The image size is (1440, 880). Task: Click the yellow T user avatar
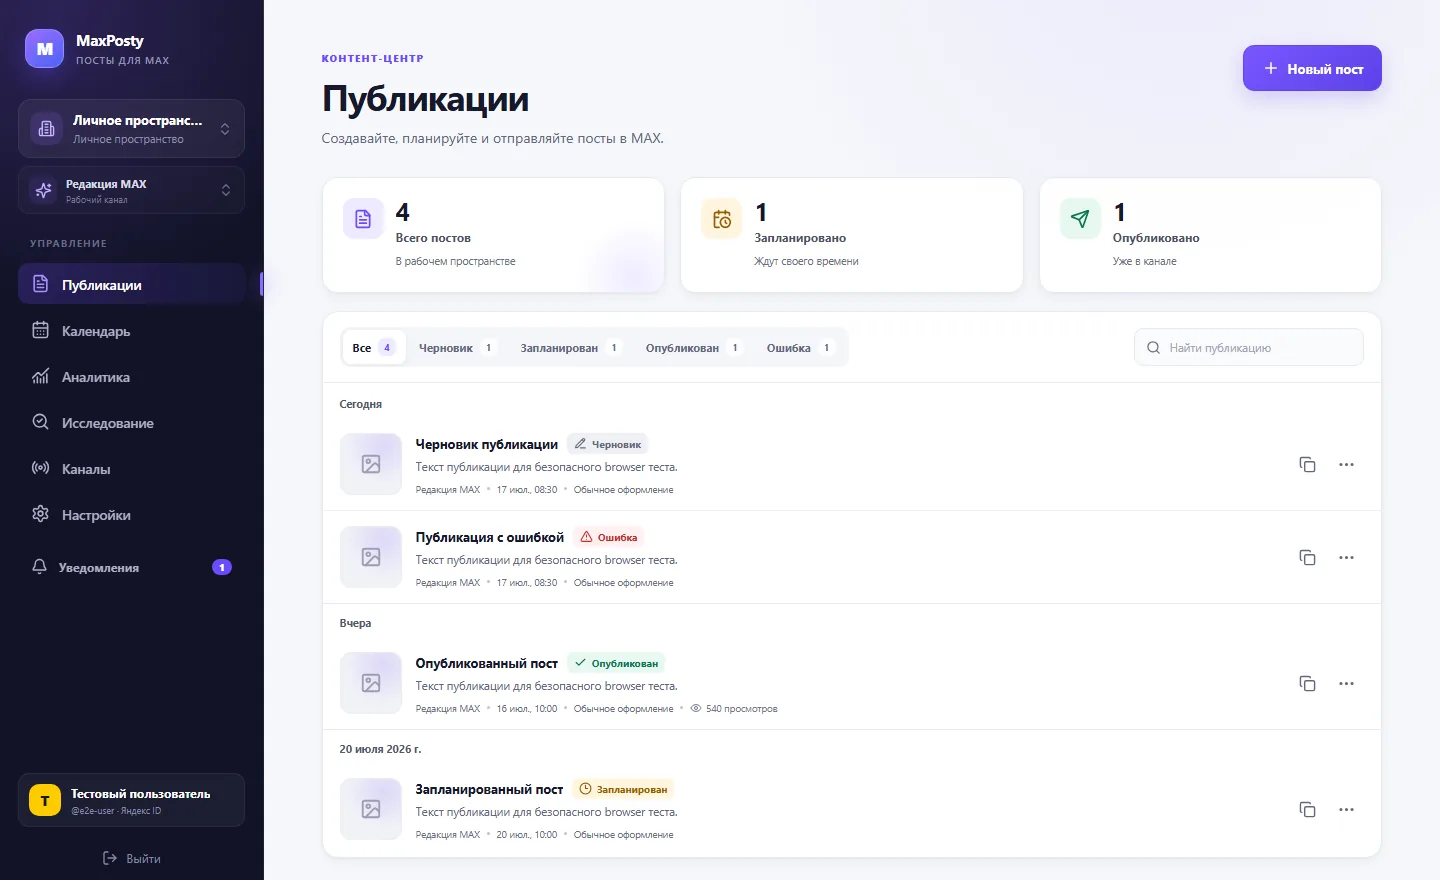click(x=45, y=800)
